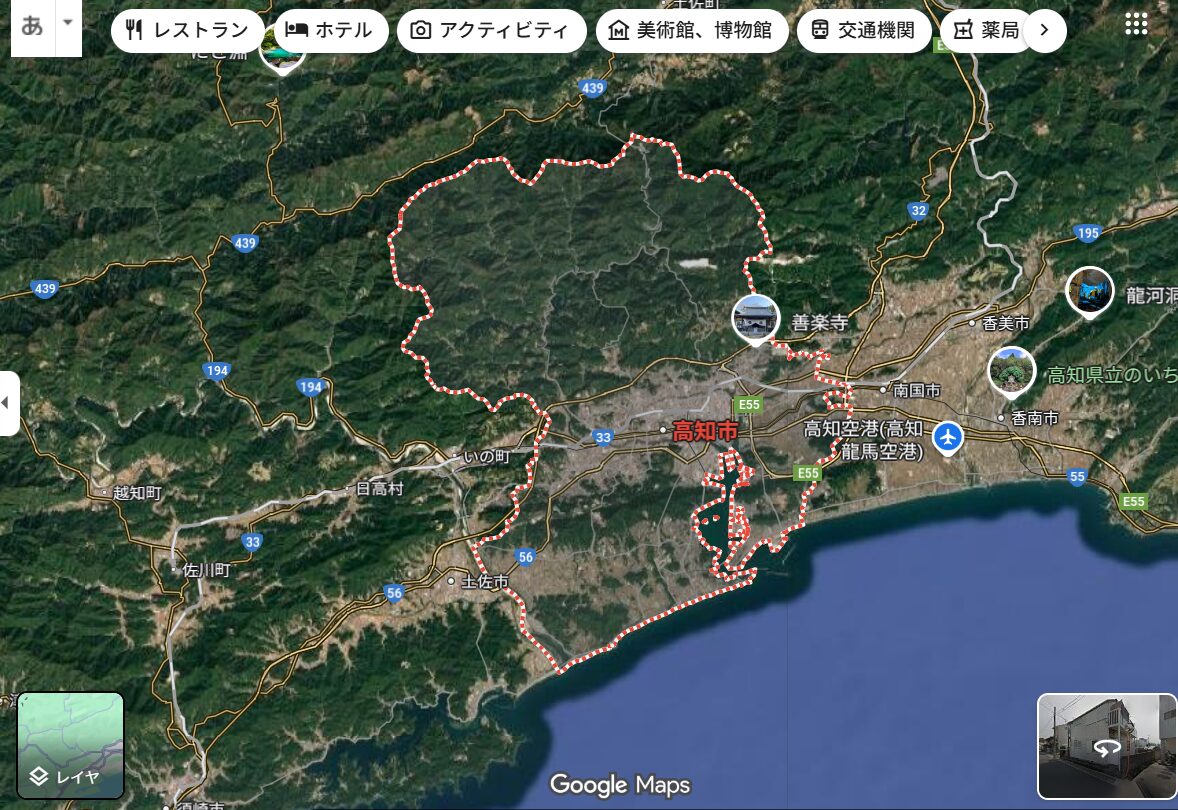Click the 高知市 city label
1178x810 pixels.
click(x=705, y=432)
